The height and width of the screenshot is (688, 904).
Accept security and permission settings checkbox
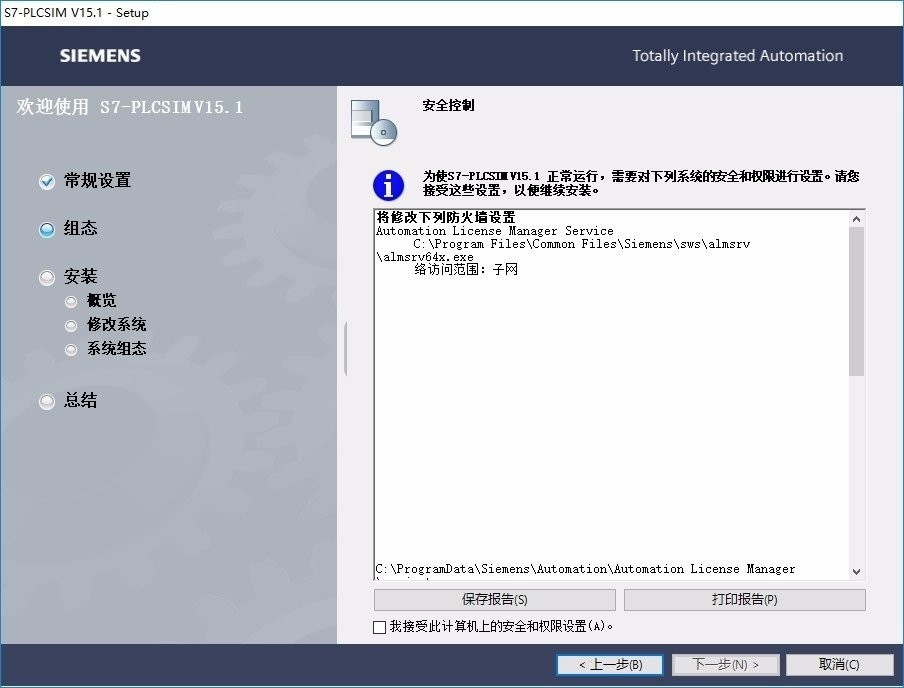pos(379,627)
